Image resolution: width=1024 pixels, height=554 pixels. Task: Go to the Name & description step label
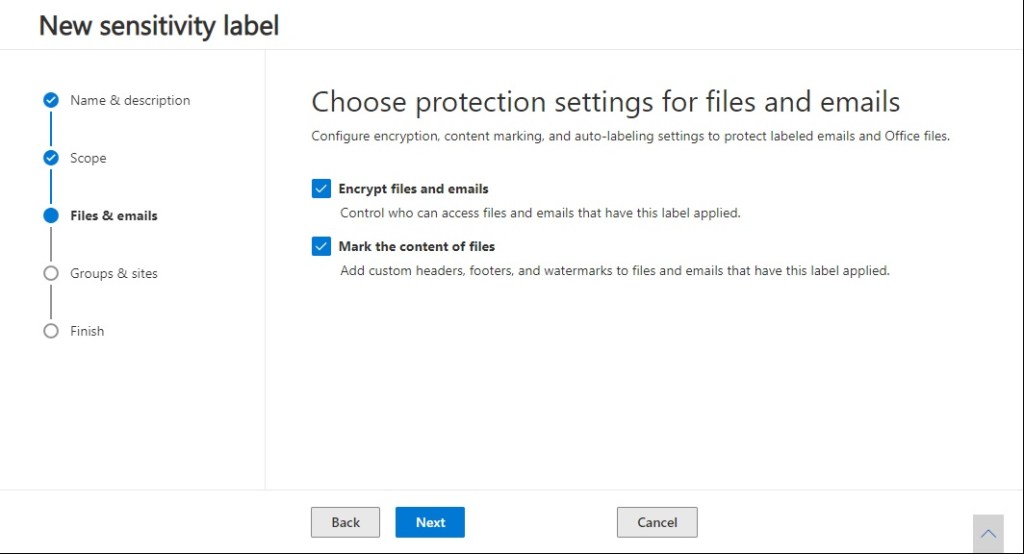click(x=130, y=100)
